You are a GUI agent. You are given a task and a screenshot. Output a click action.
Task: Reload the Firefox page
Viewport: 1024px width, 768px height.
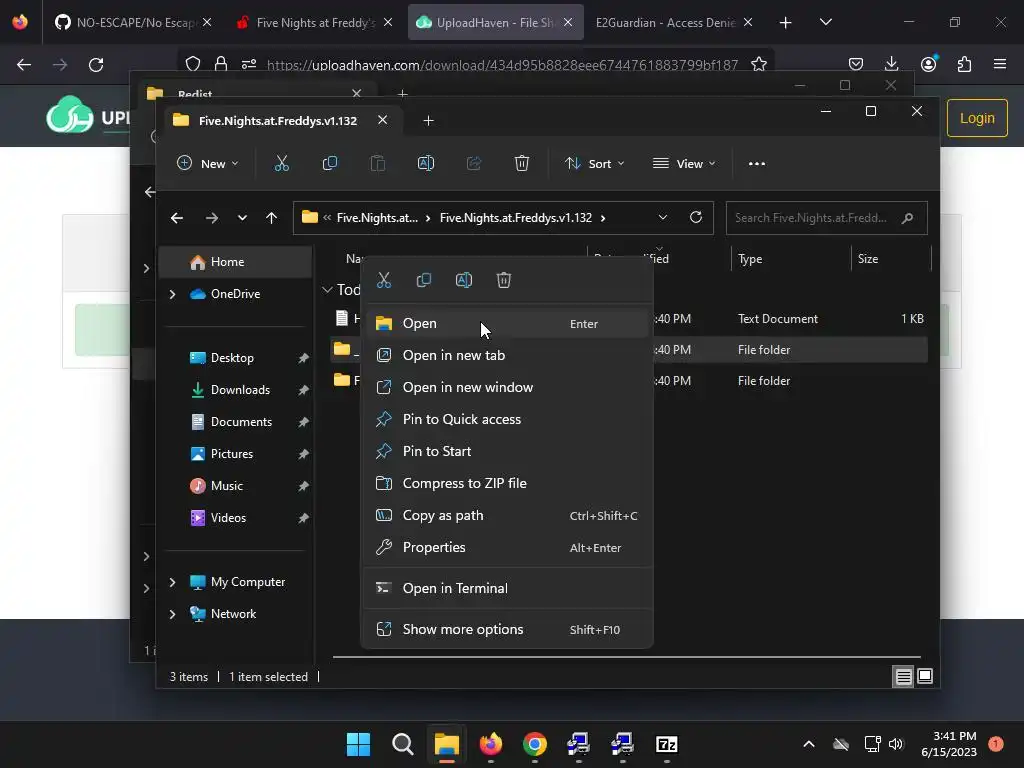coord(96,65)
